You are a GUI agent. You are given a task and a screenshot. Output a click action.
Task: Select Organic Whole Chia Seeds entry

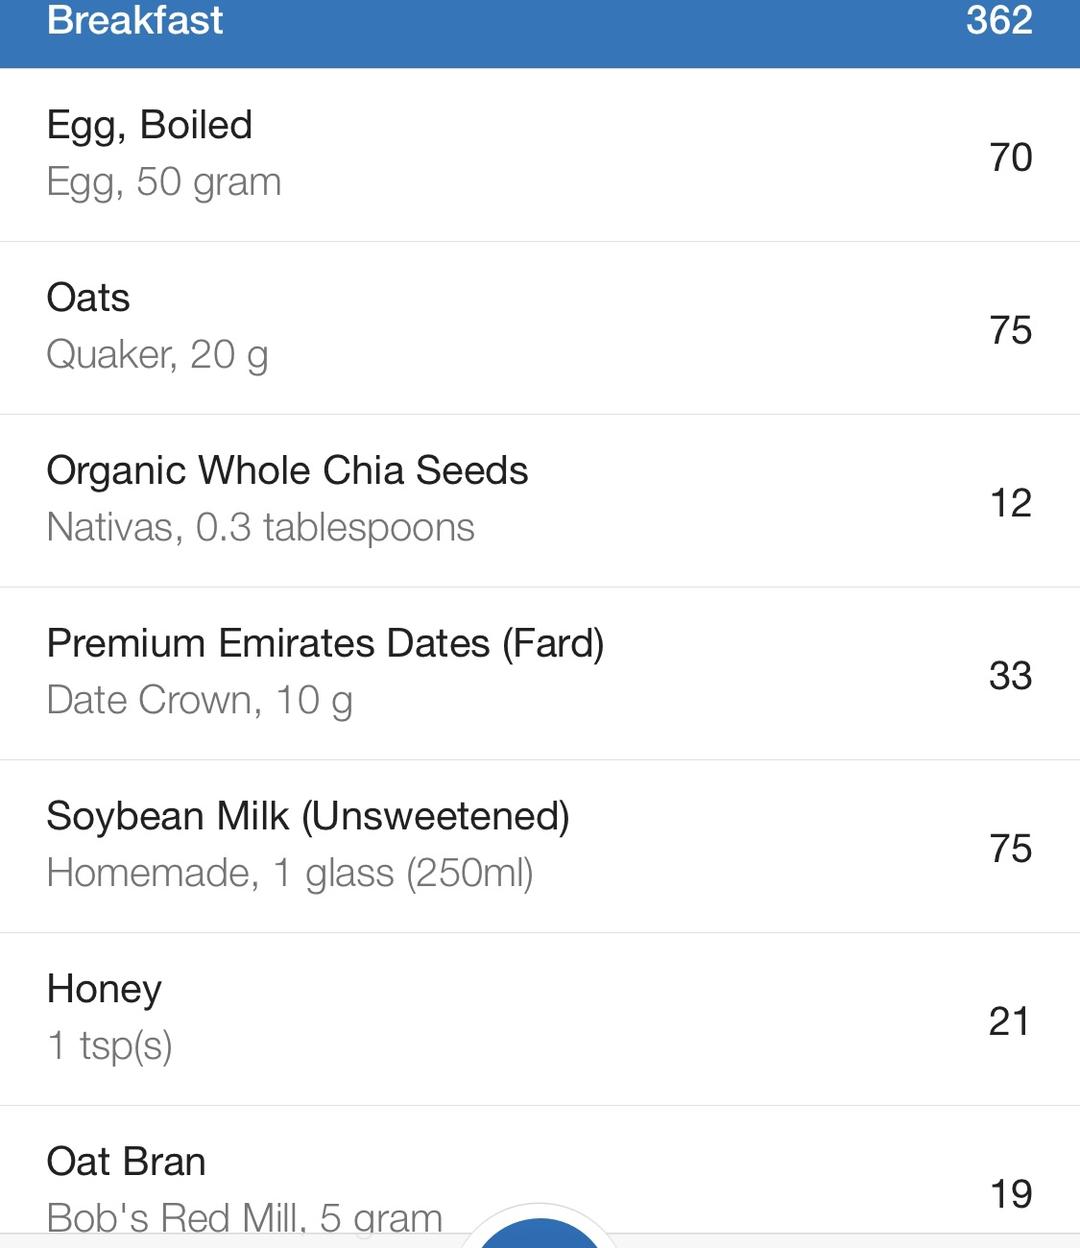tap(287, 471)
